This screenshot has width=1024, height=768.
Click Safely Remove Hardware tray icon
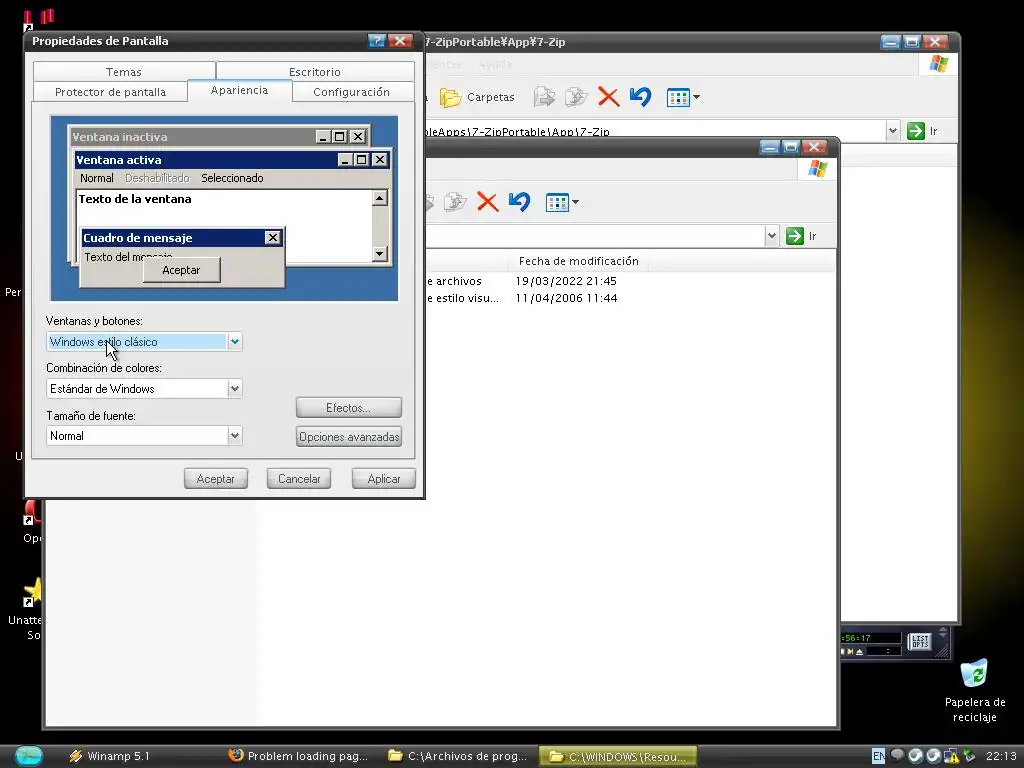click(x=969, y=756)
